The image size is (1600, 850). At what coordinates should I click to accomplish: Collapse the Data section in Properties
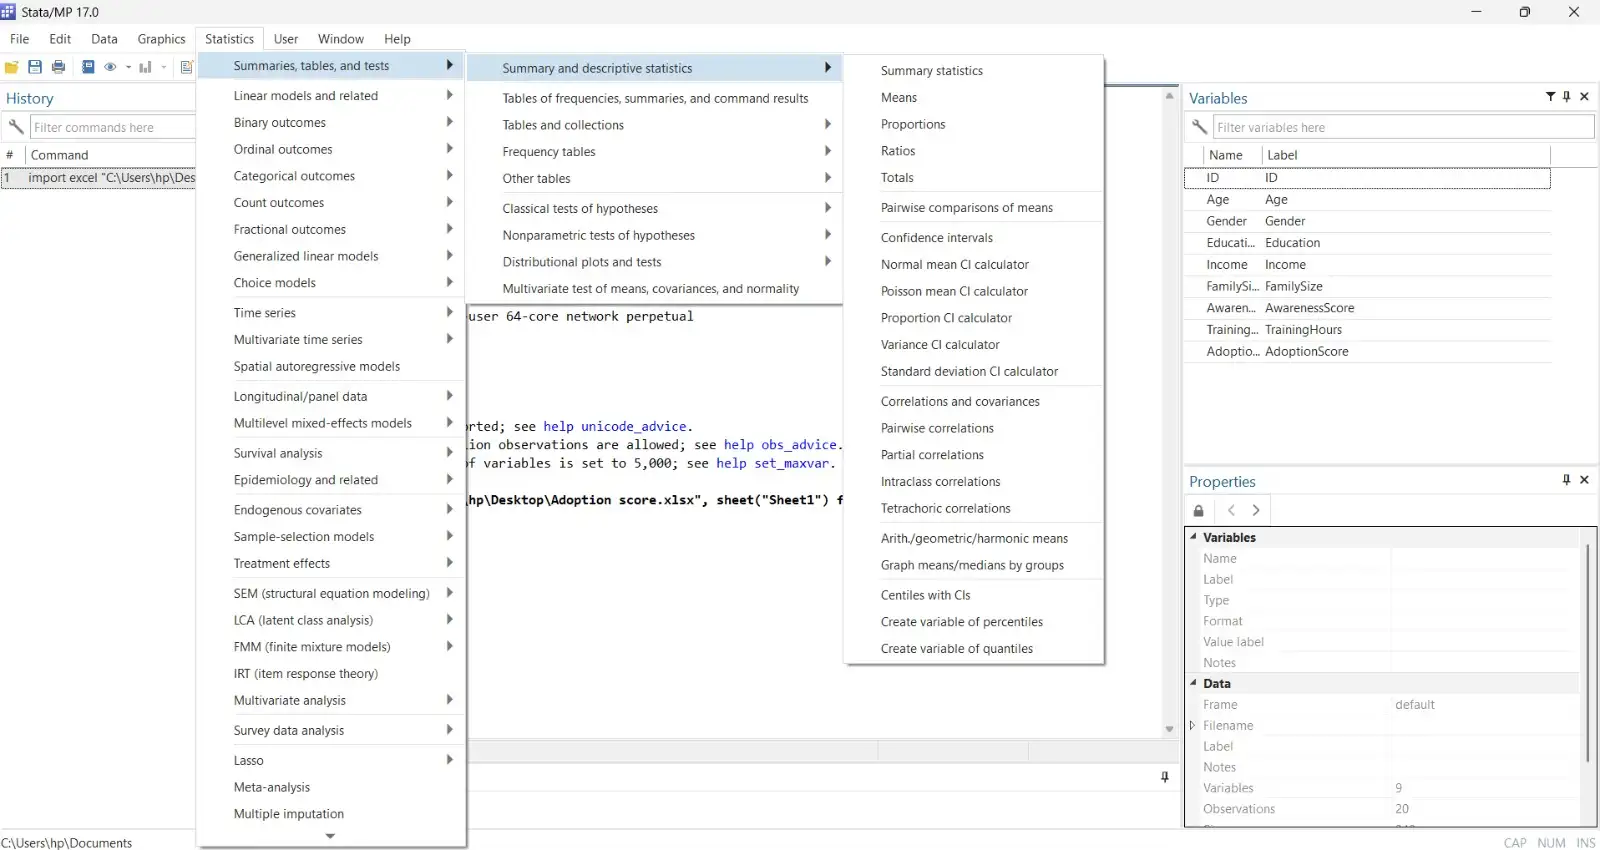click(x=1193, y=683)
